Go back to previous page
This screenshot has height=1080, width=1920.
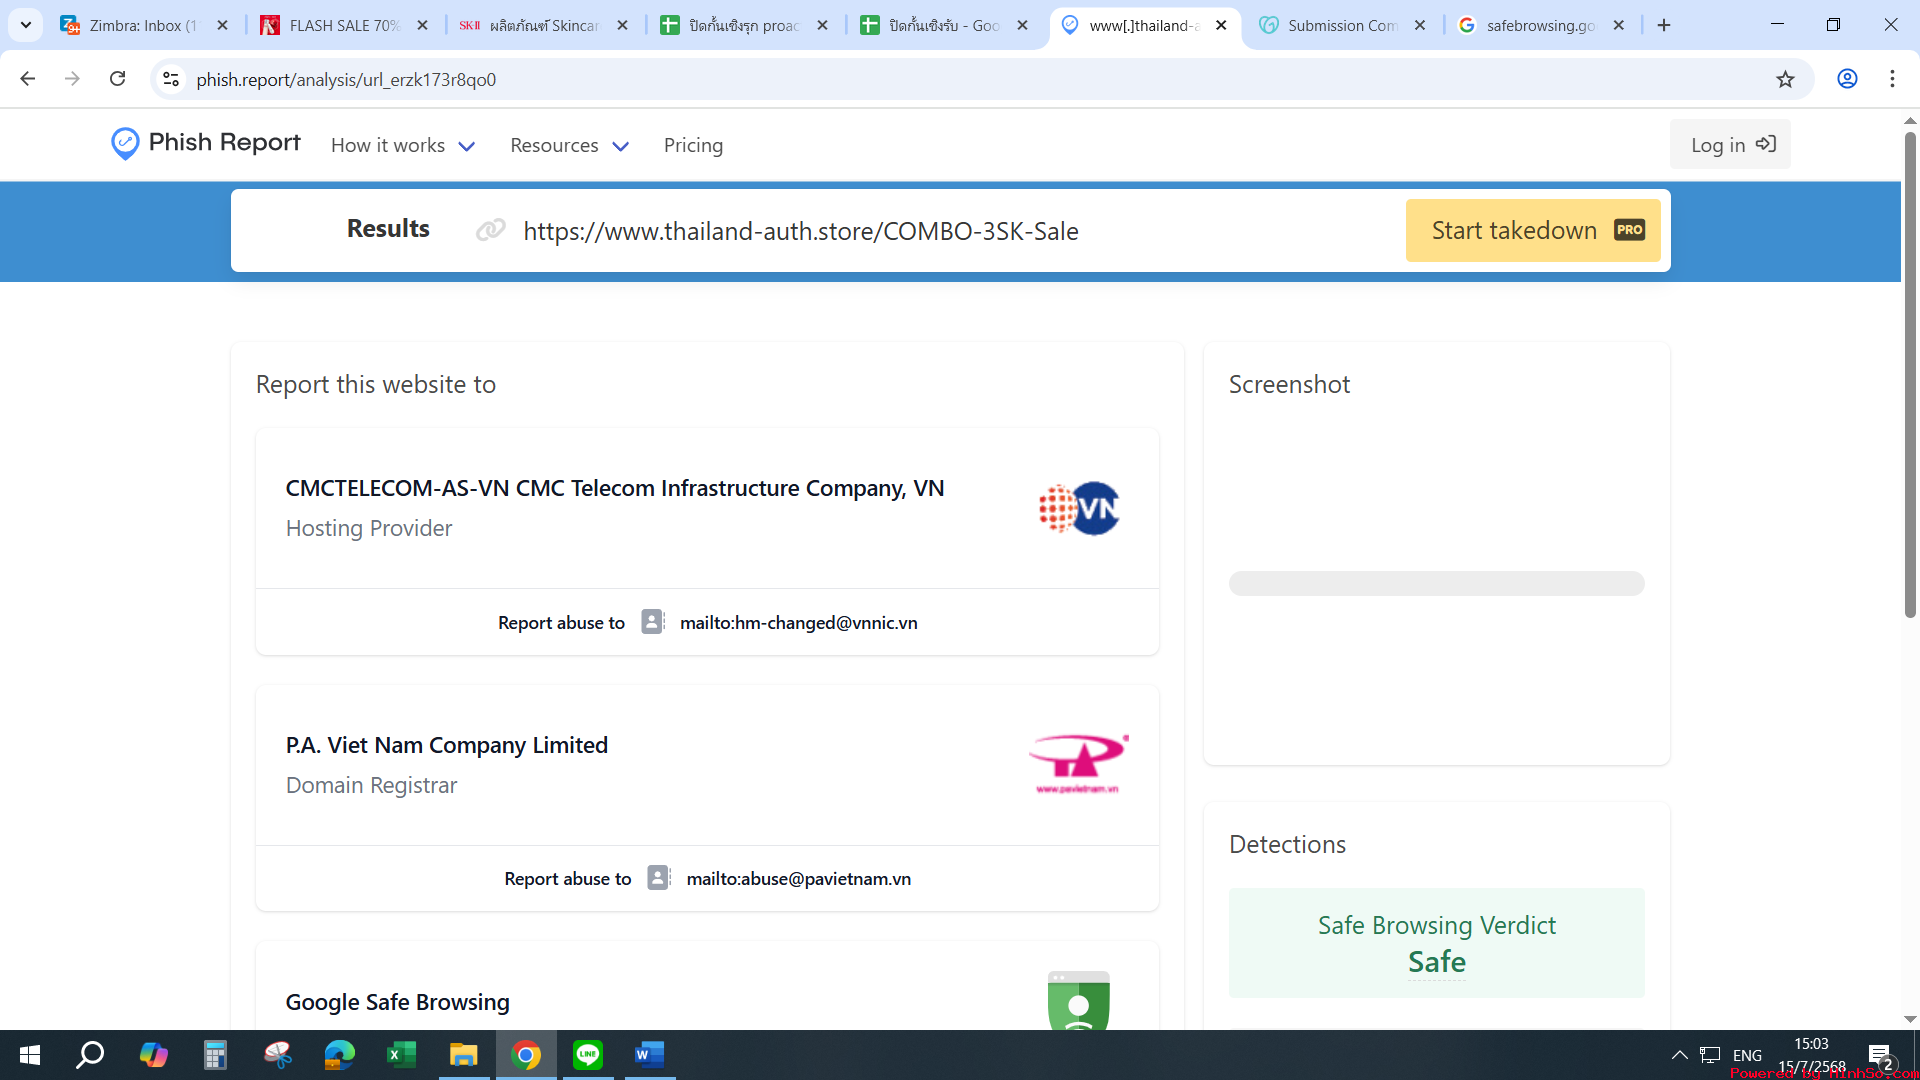coord(27,79)
